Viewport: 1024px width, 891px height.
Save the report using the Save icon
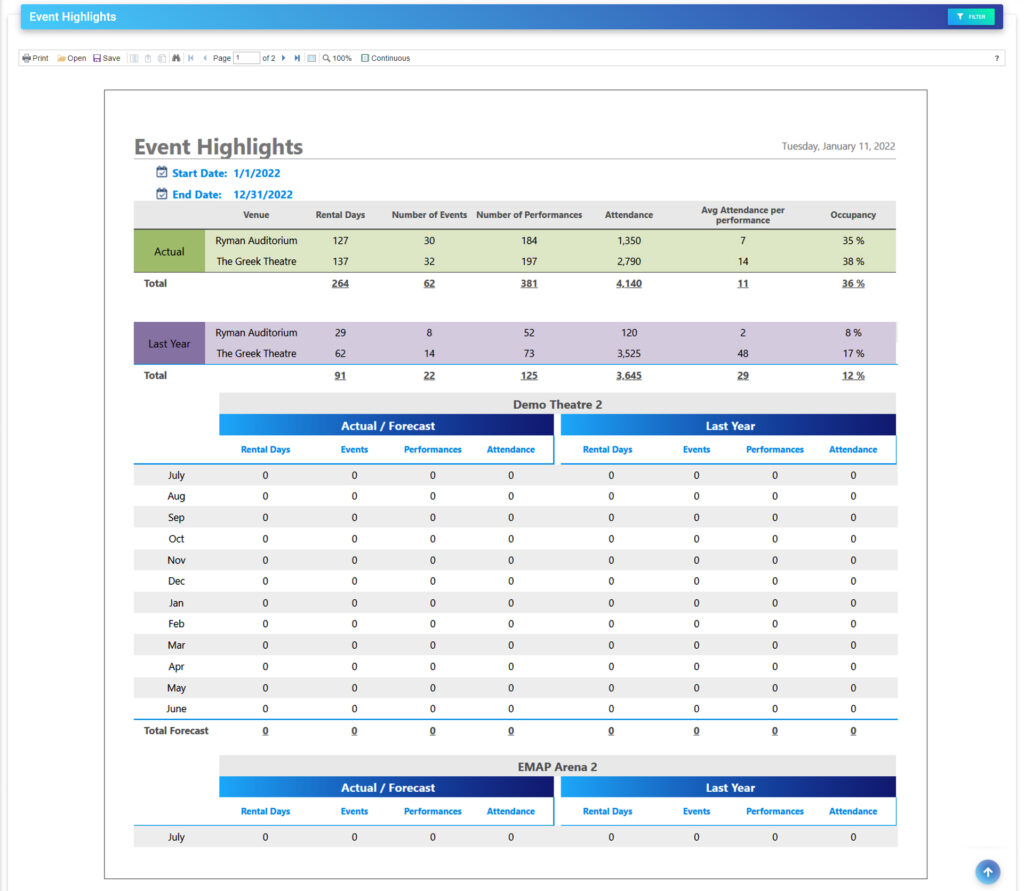(105, 57)
